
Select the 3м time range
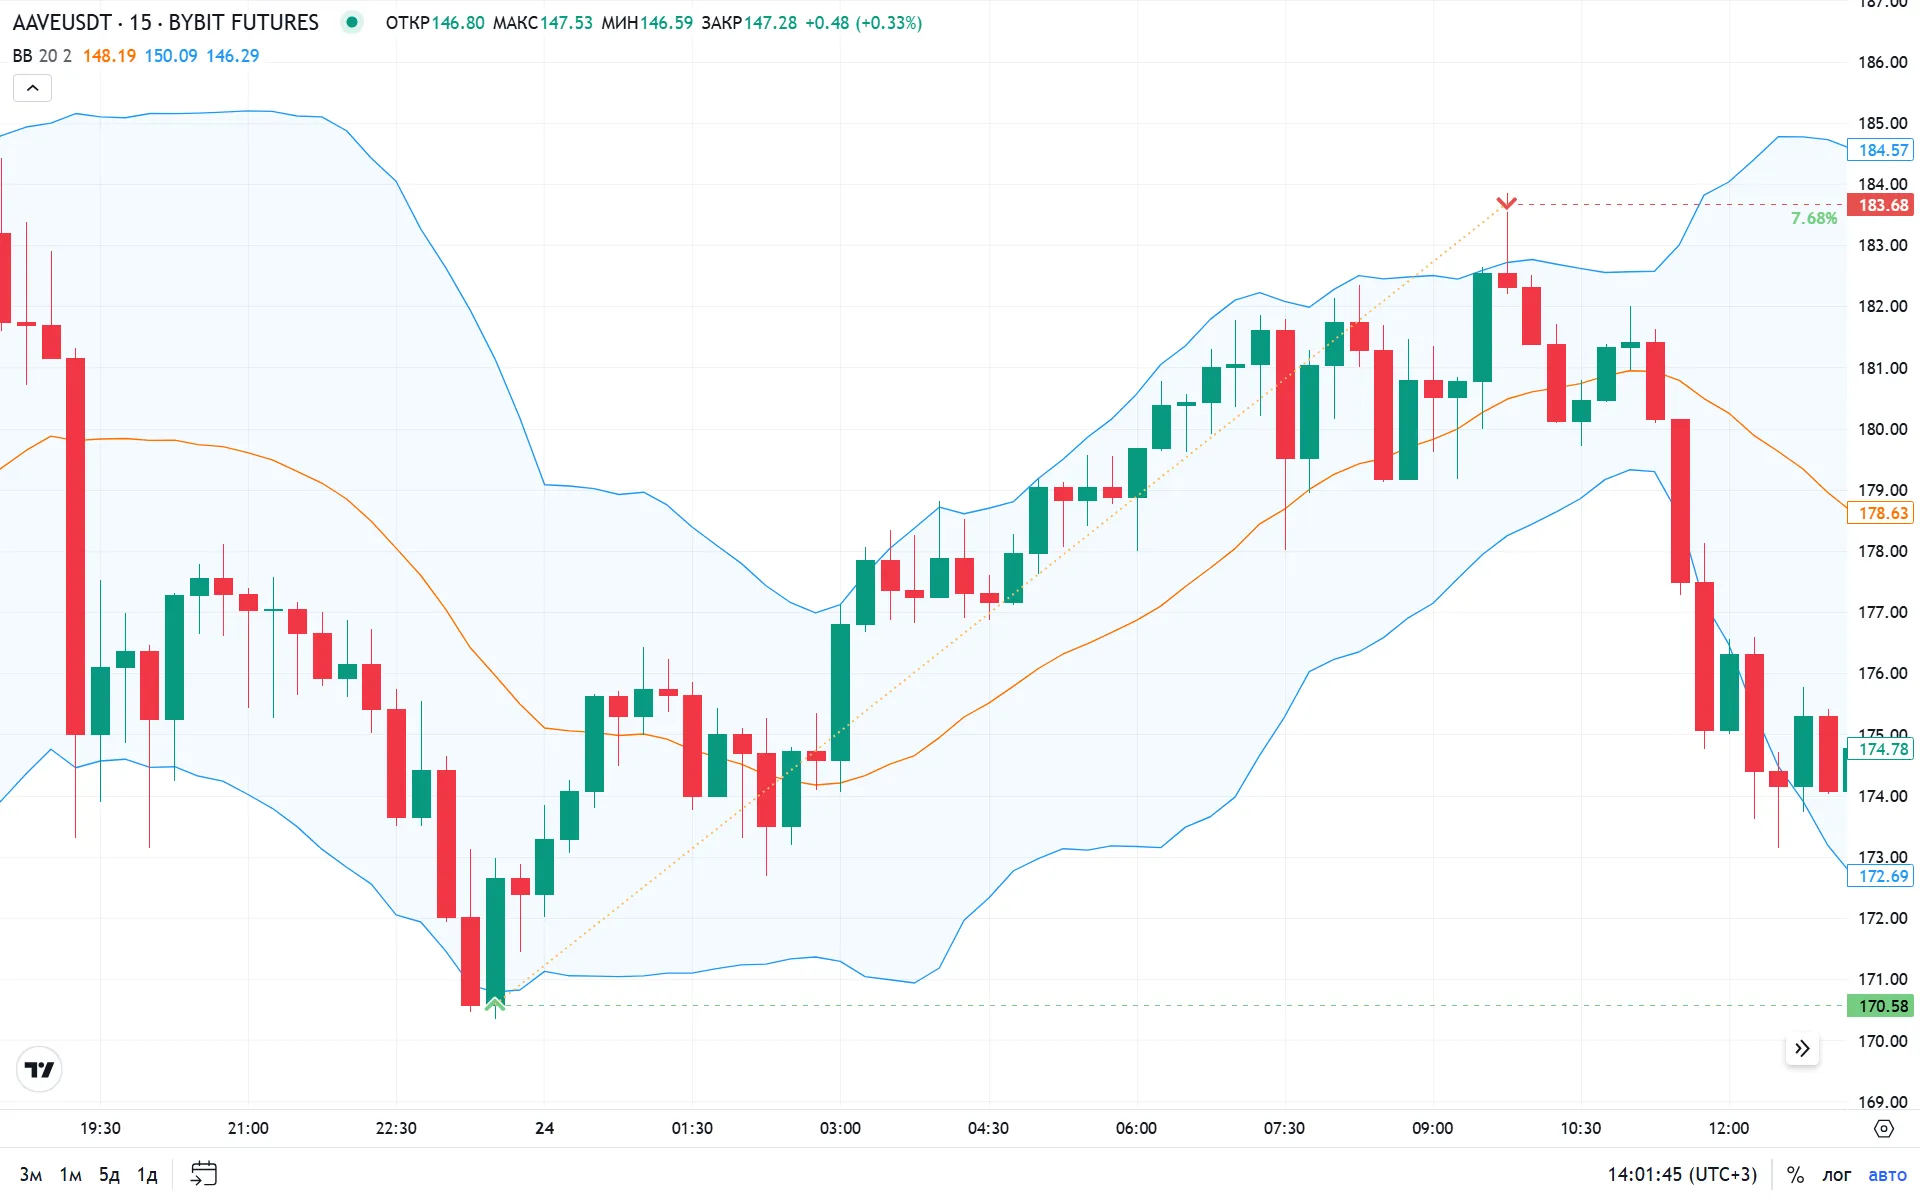31,1175
